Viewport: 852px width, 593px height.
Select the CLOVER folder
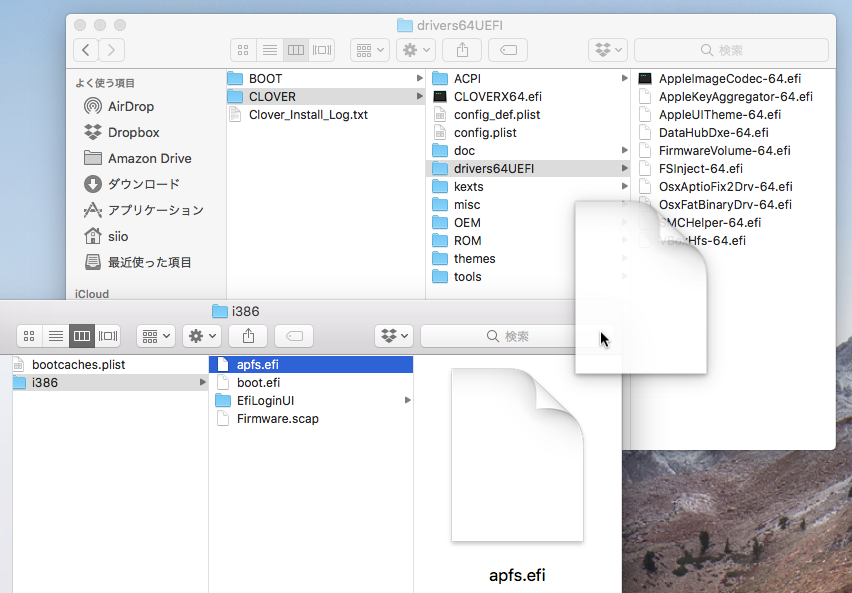325,97
